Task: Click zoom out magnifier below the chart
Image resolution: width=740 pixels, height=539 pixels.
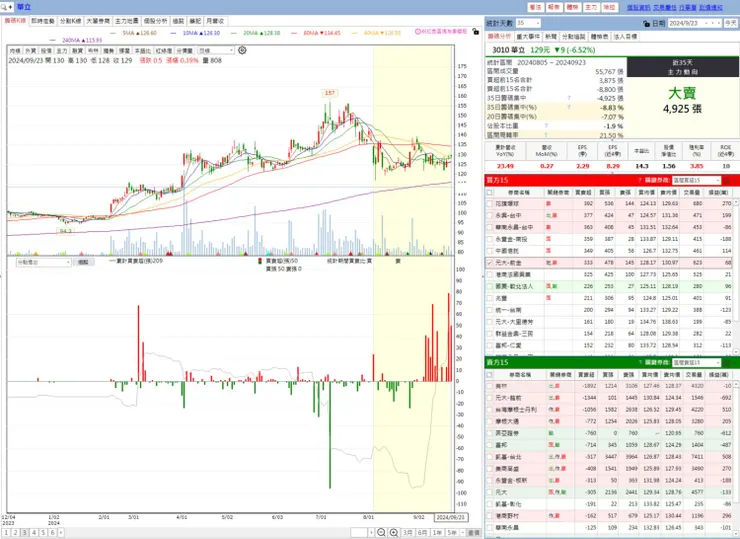Action: (x=381, y=532)
